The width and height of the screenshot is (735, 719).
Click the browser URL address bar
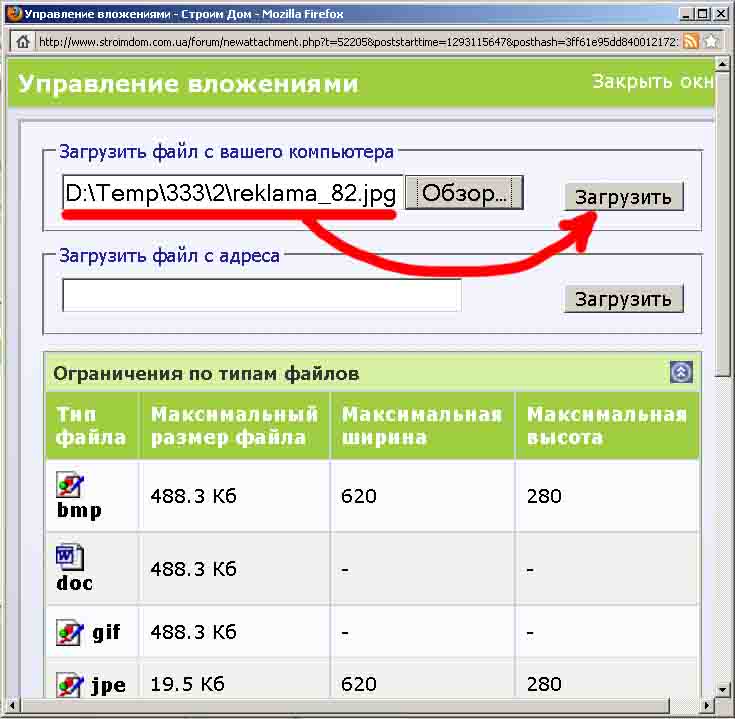[358, 42]
